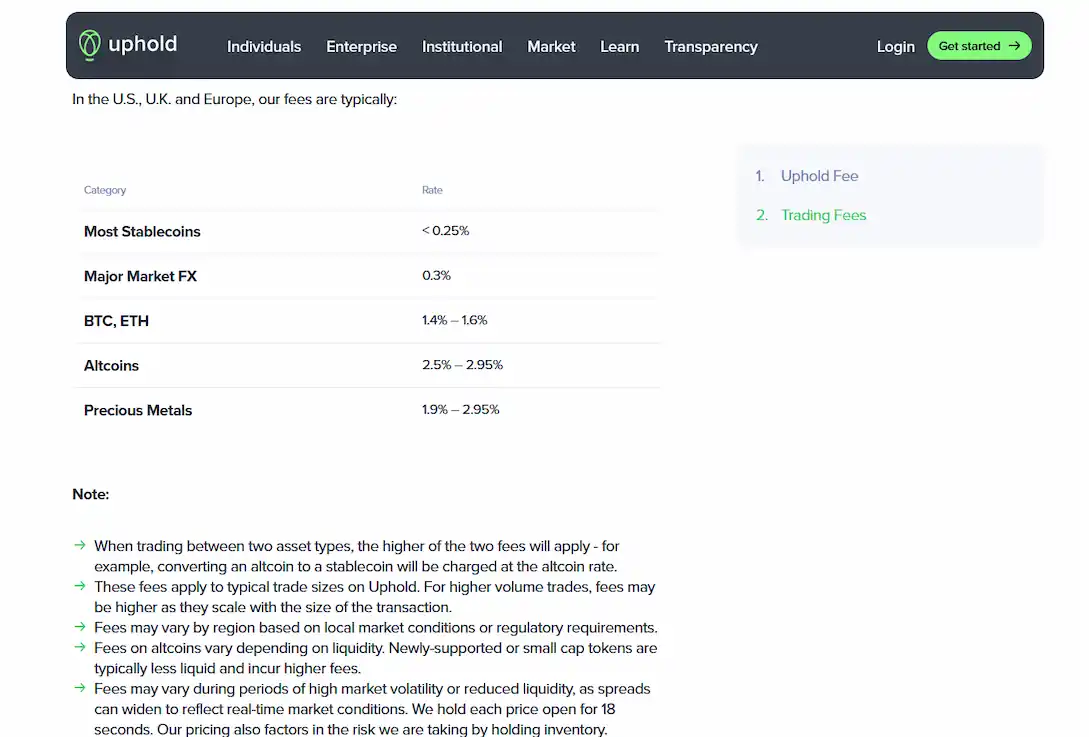Open the Individuals menu
The width and height of the screenshot is (1089, 737).
[x=264, y=47]
